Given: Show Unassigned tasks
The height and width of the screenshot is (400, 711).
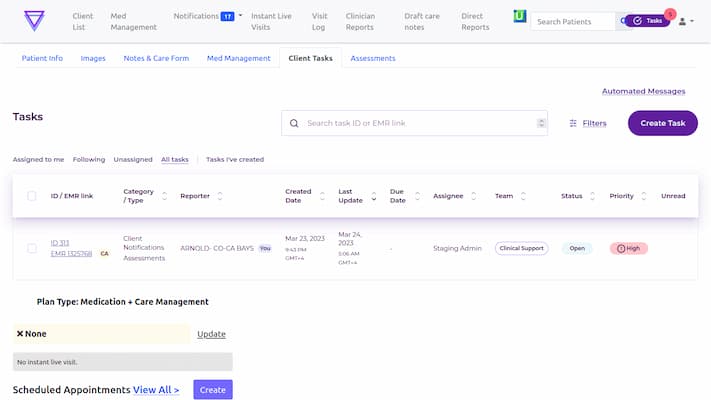Looking at the screenshot, I should (133, 160).
